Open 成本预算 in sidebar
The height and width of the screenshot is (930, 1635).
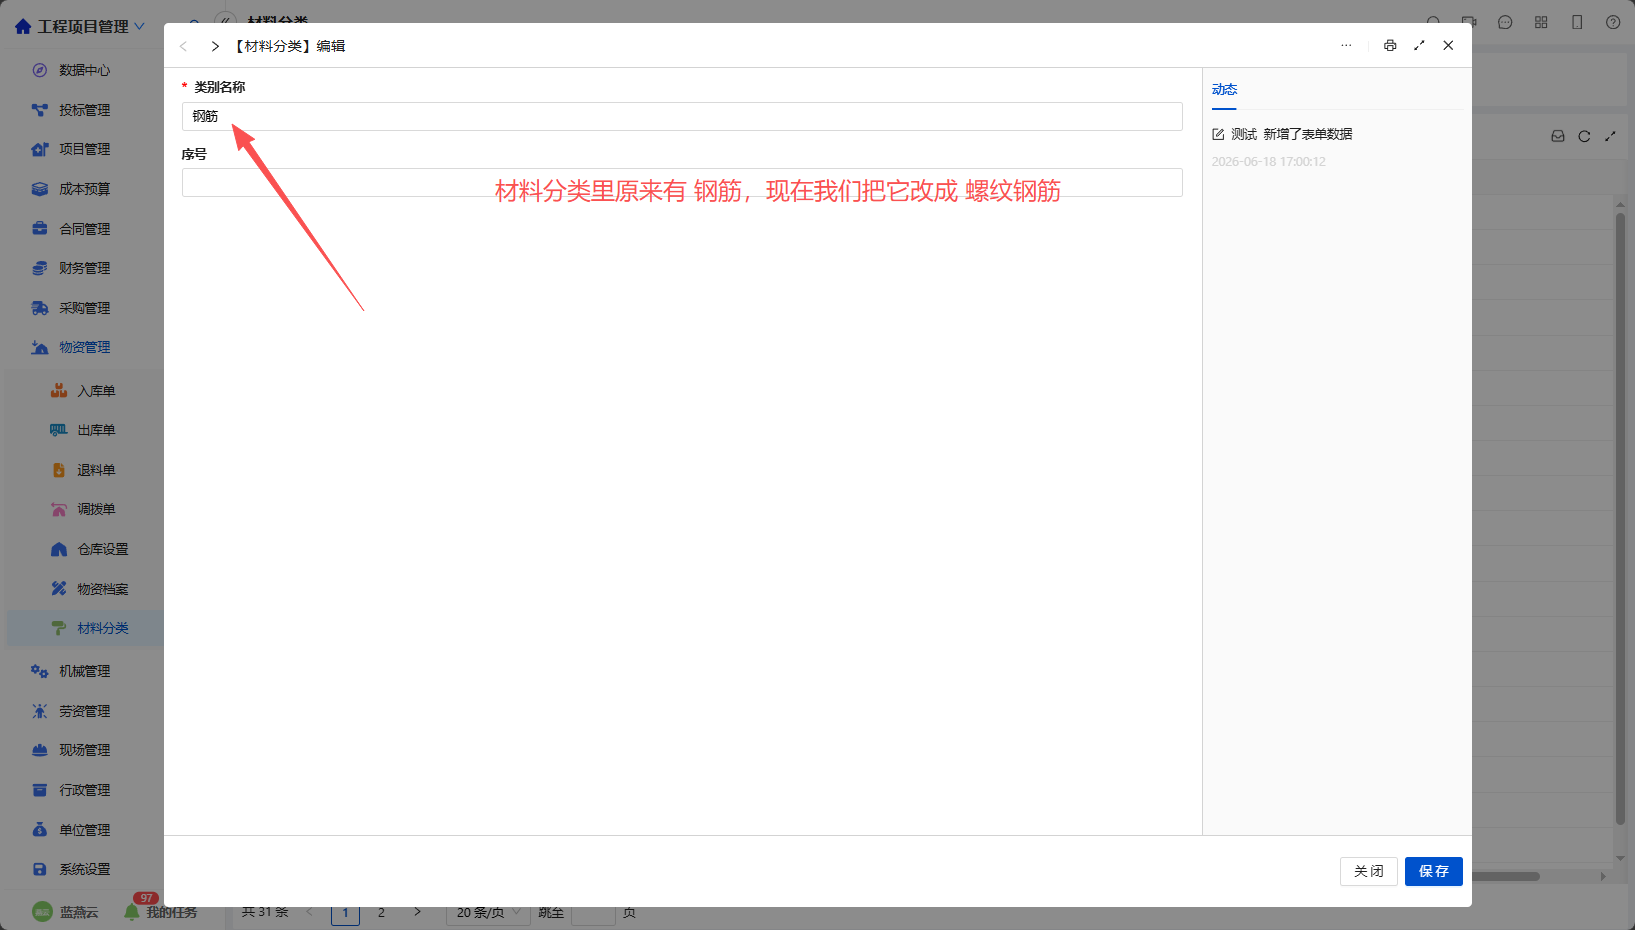(x=84, y=189)
